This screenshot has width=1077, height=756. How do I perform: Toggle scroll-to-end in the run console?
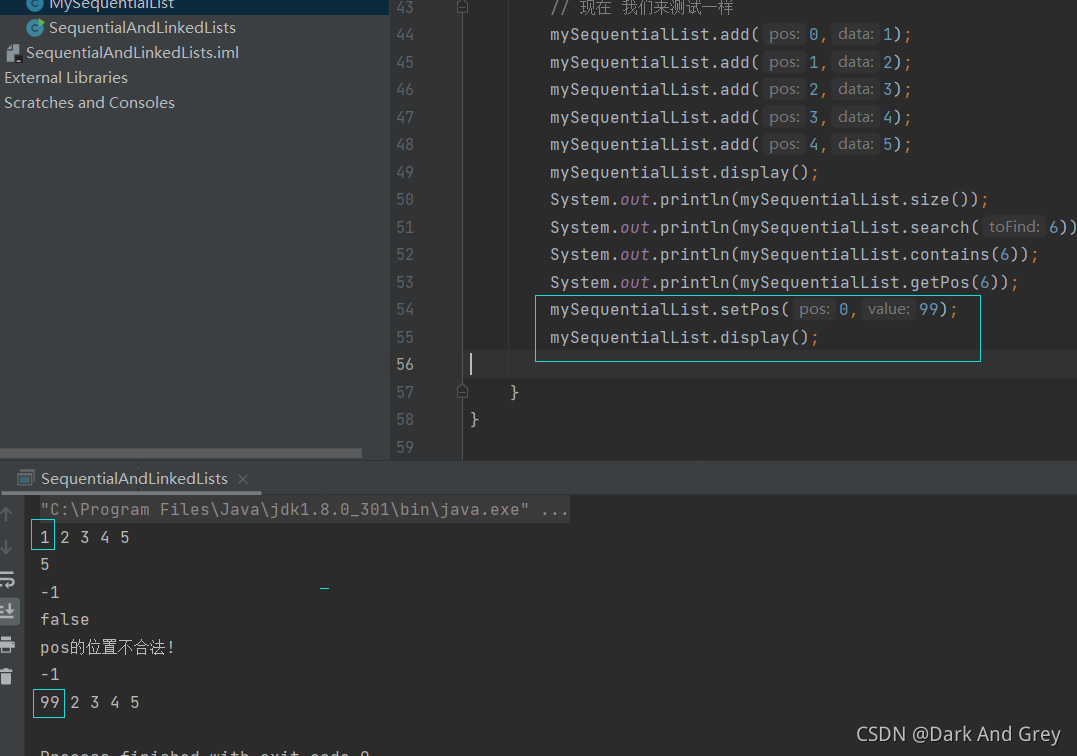8,610
